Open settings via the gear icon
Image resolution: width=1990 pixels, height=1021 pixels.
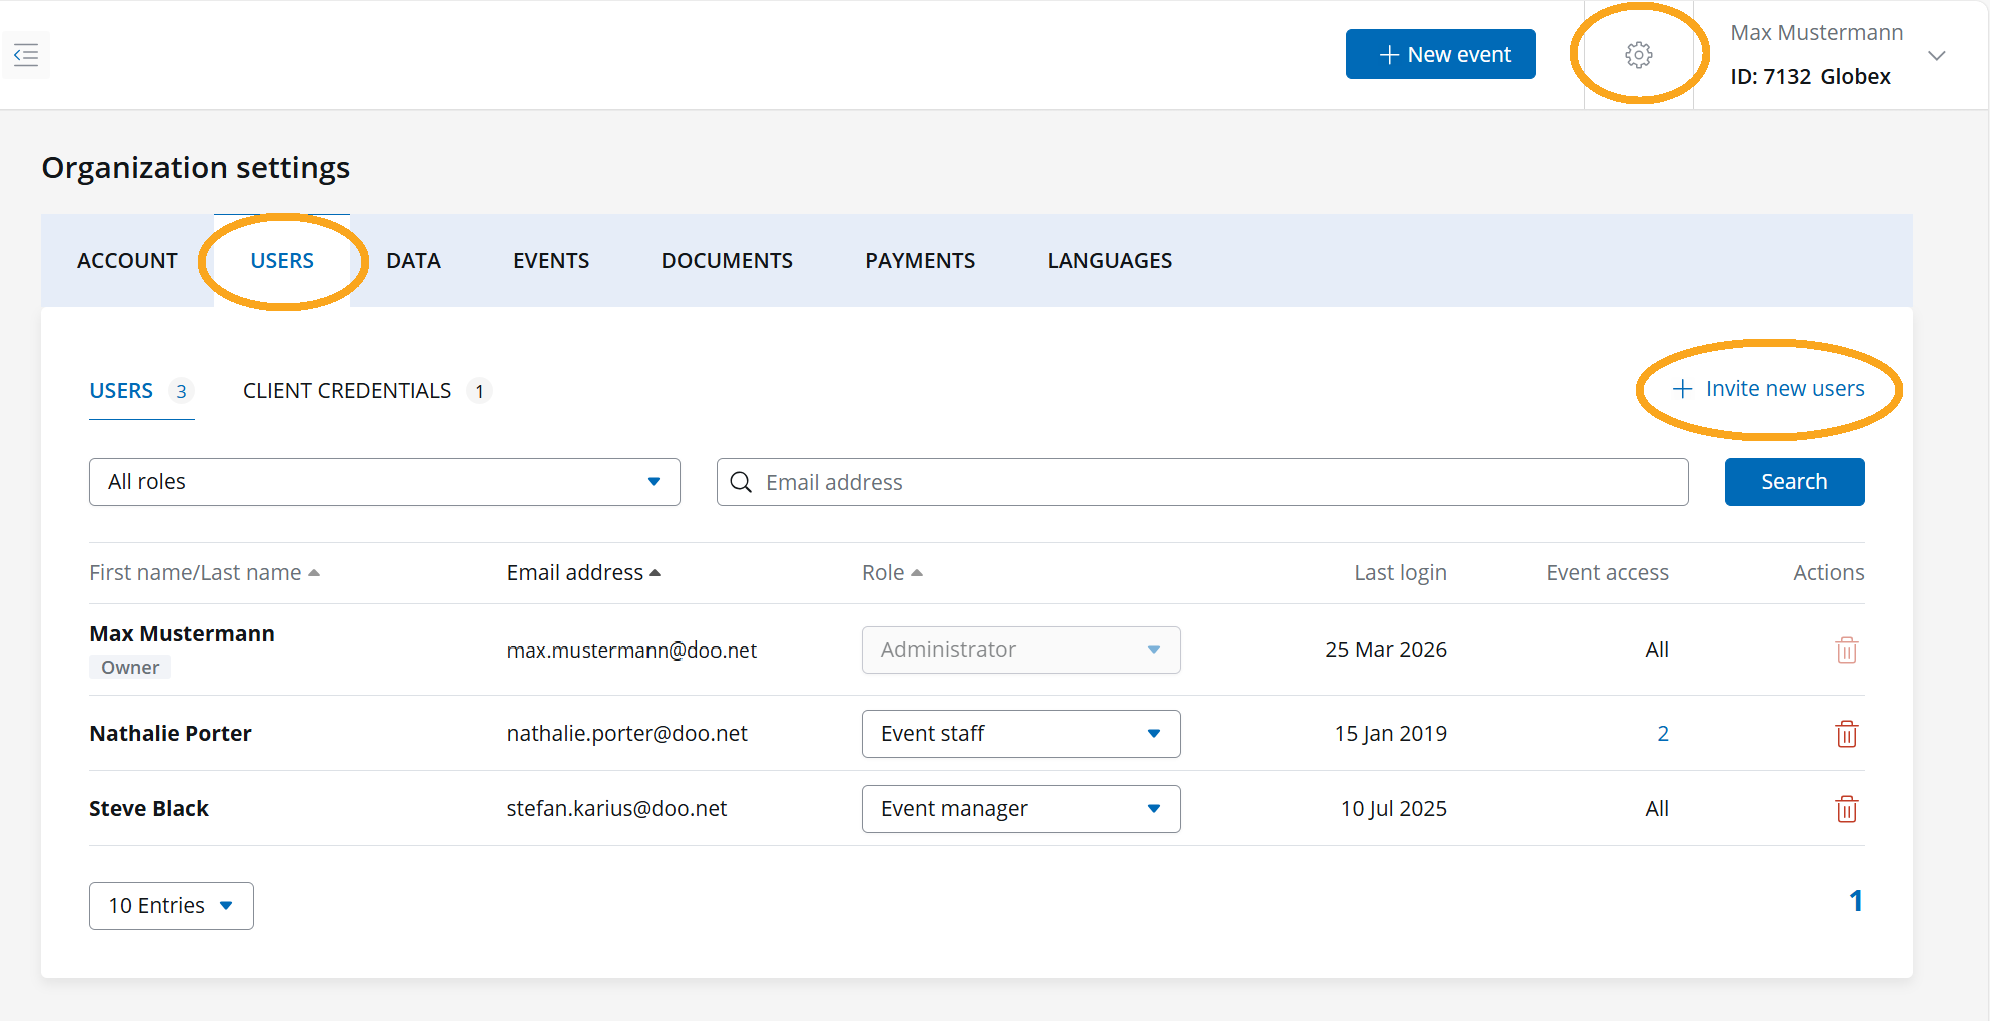coord(1638,55)
